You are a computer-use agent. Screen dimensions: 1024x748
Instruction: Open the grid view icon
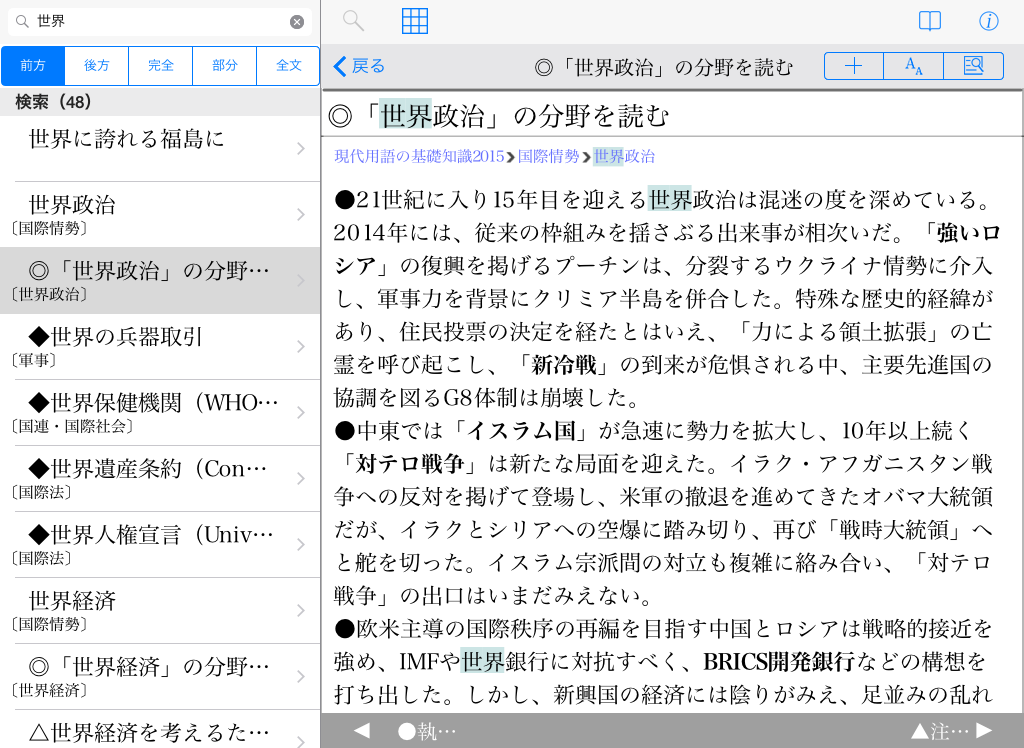[x=414, y=21]
